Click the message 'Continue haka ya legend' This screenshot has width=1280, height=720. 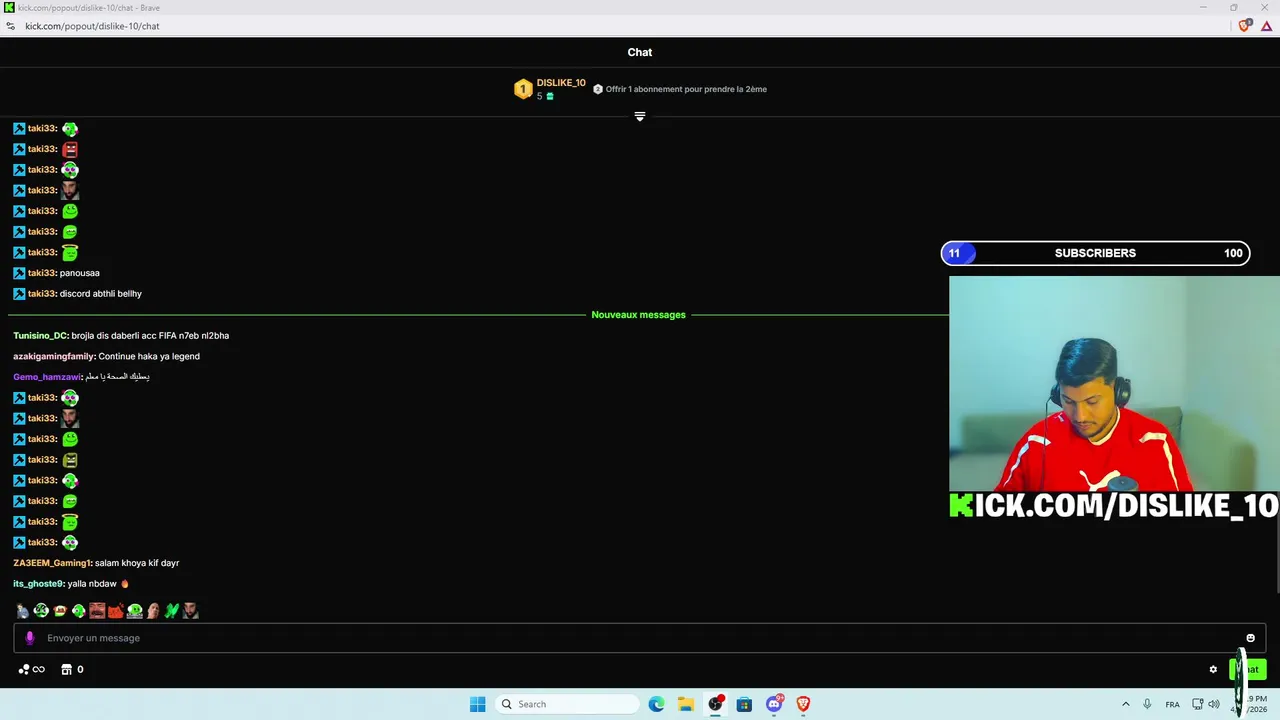click(149, 357)
